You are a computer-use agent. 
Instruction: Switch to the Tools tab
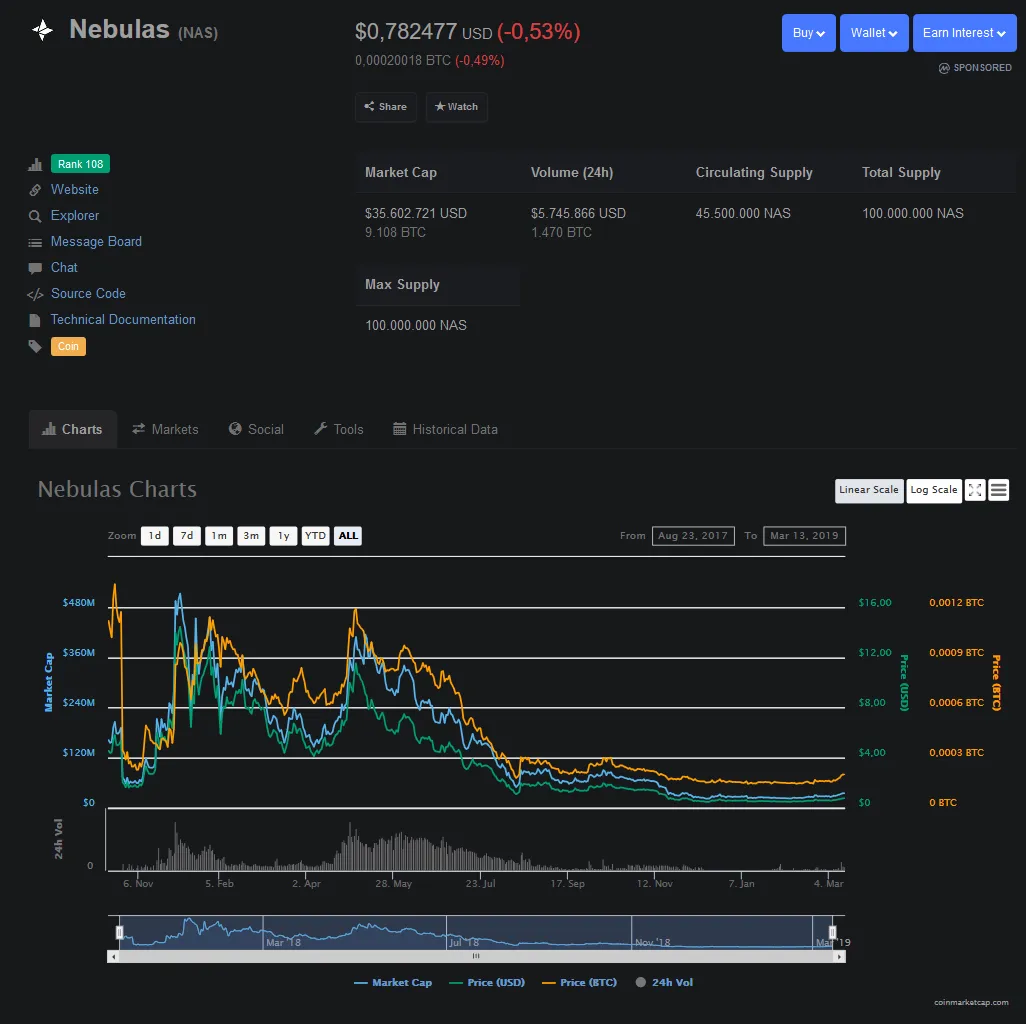tap(339, 429)
